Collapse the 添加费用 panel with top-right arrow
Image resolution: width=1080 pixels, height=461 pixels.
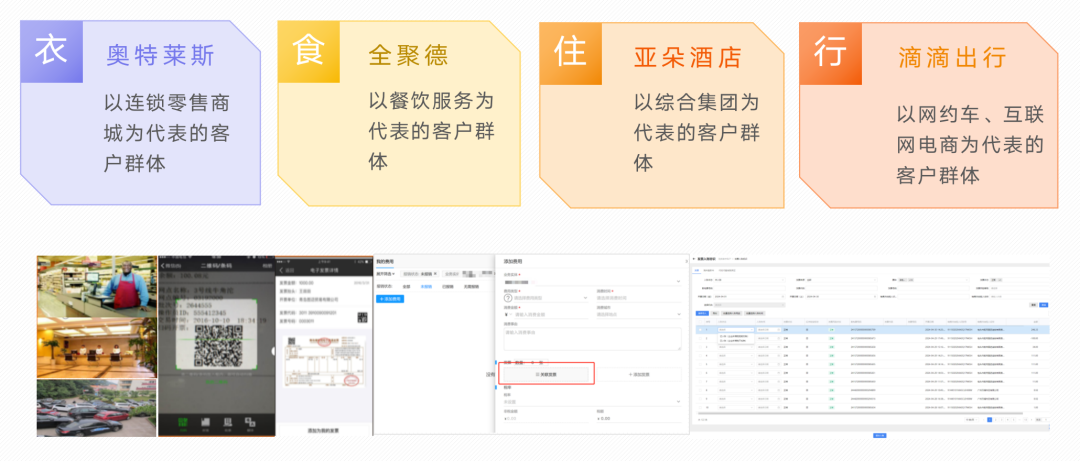685,262
